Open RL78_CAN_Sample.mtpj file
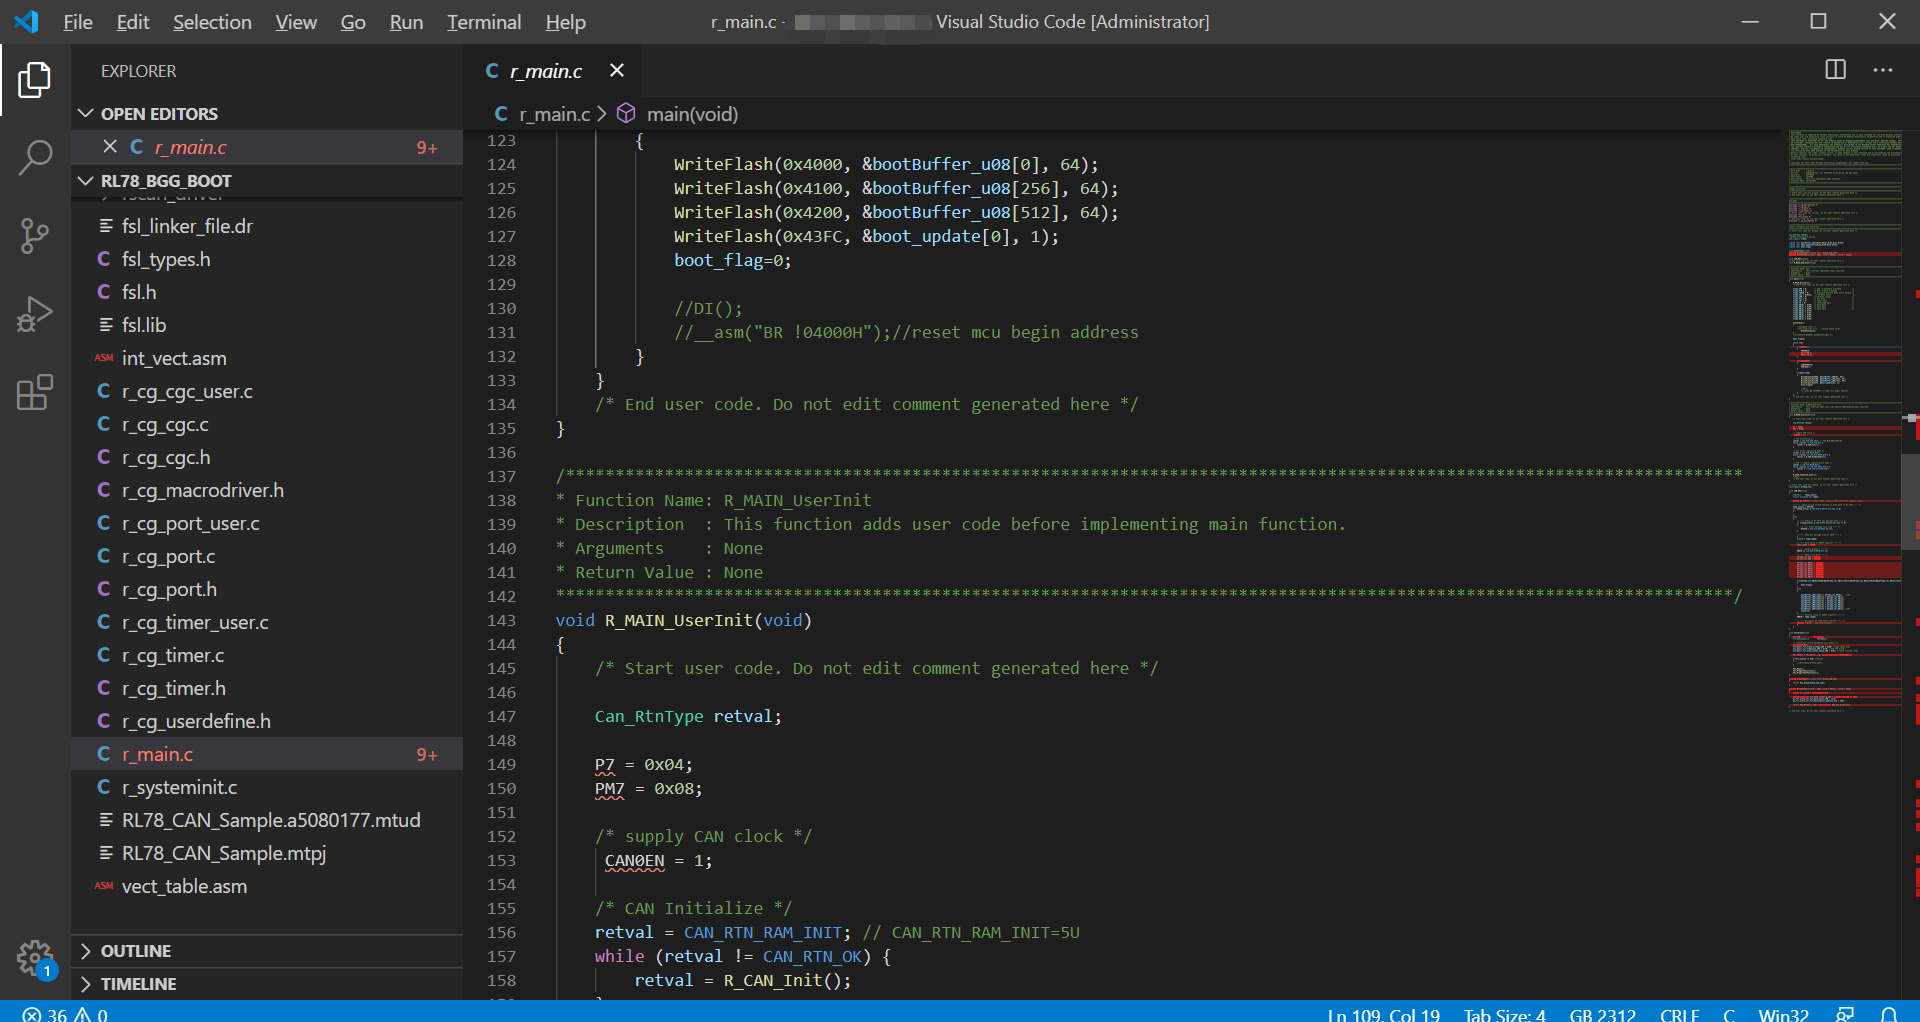1920x1022 pixels. [x=267, y=853]
